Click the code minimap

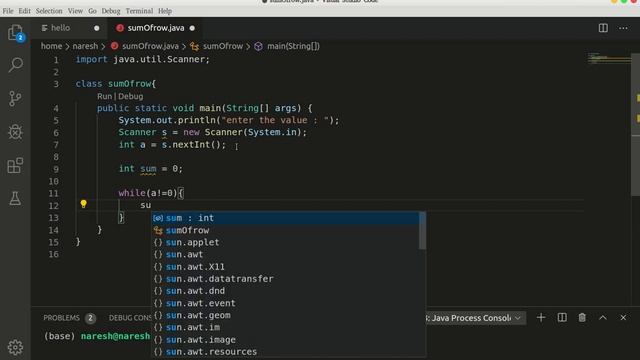[x=609, y=58]
